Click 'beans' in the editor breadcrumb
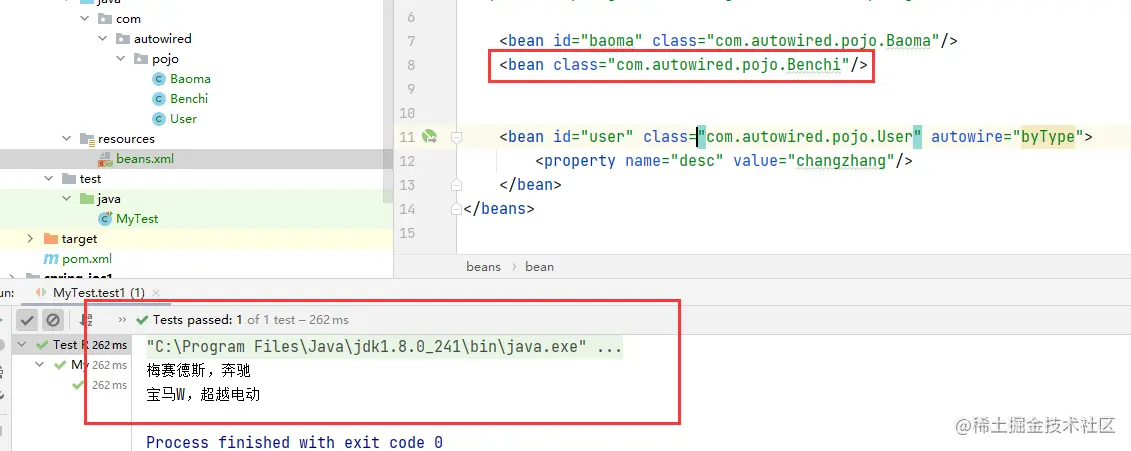 point(483,266)
